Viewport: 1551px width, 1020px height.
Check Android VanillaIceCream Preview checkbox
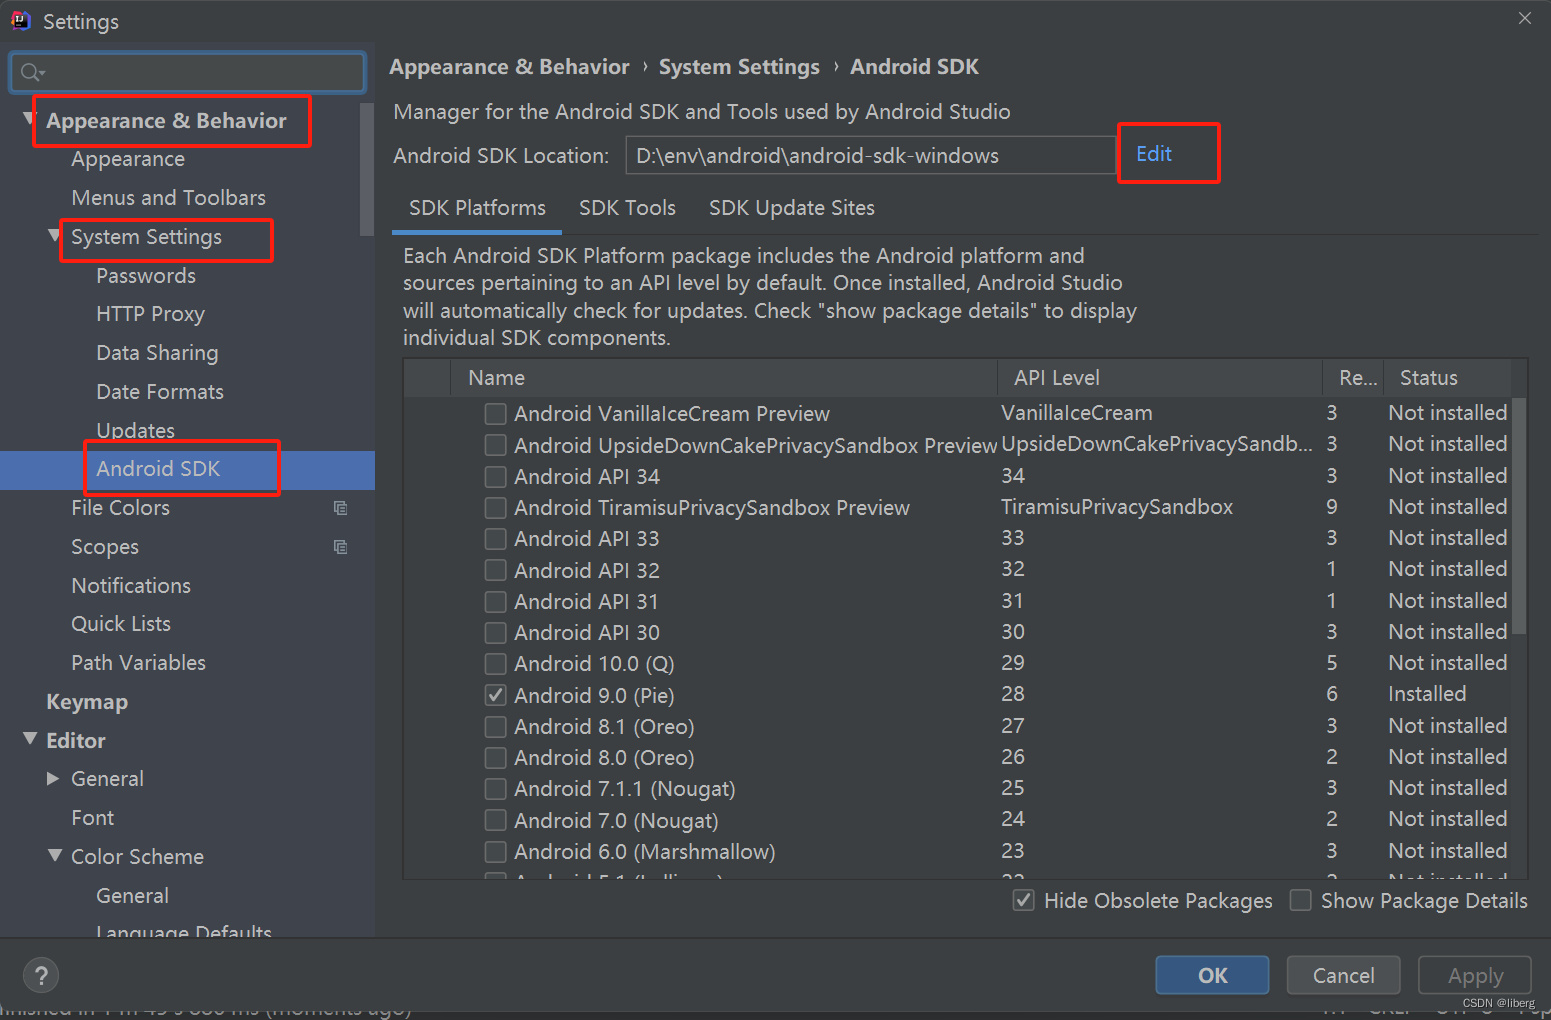pos(495,413)
